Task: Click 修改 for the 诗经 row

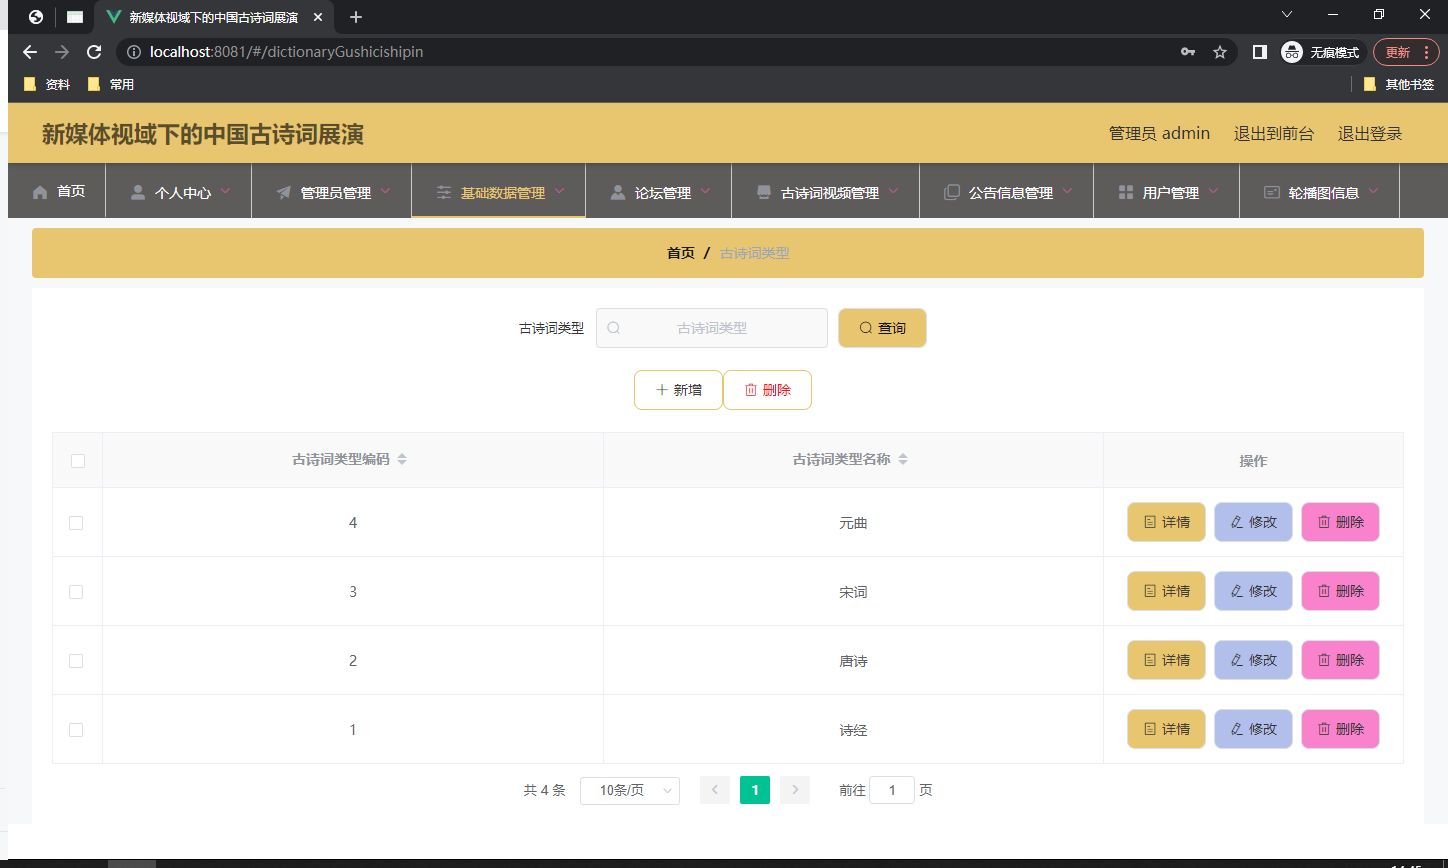Action: pyautogui.click(x=1253, y=729)
